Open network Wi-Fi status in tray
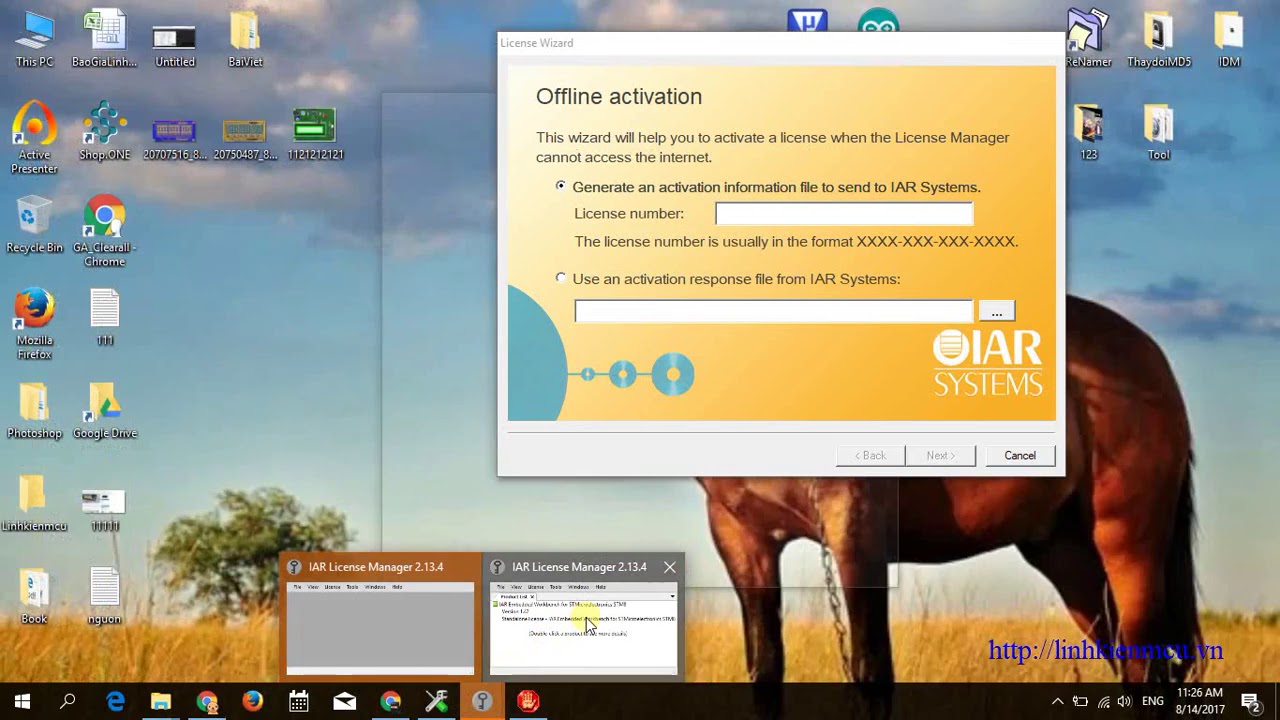The image size is (1280, 720). coord(1103,702)
